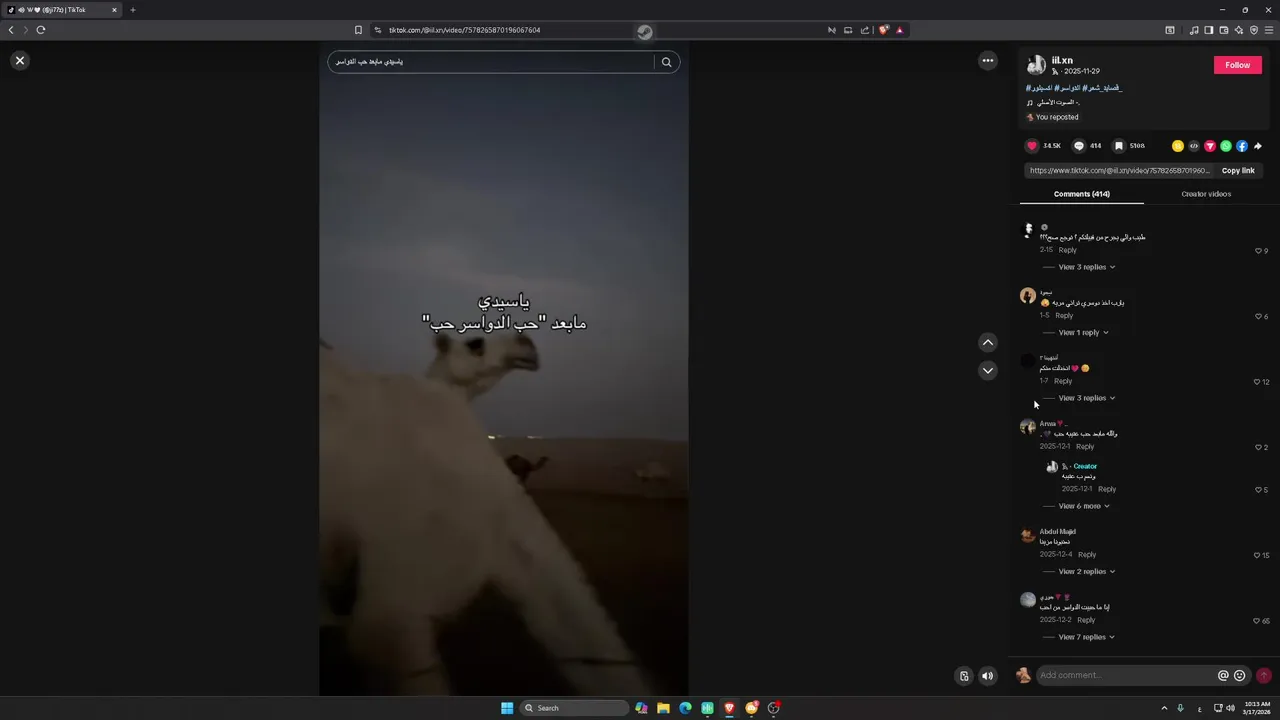Toggle the browser sidebar panel

pos(1208,30)
